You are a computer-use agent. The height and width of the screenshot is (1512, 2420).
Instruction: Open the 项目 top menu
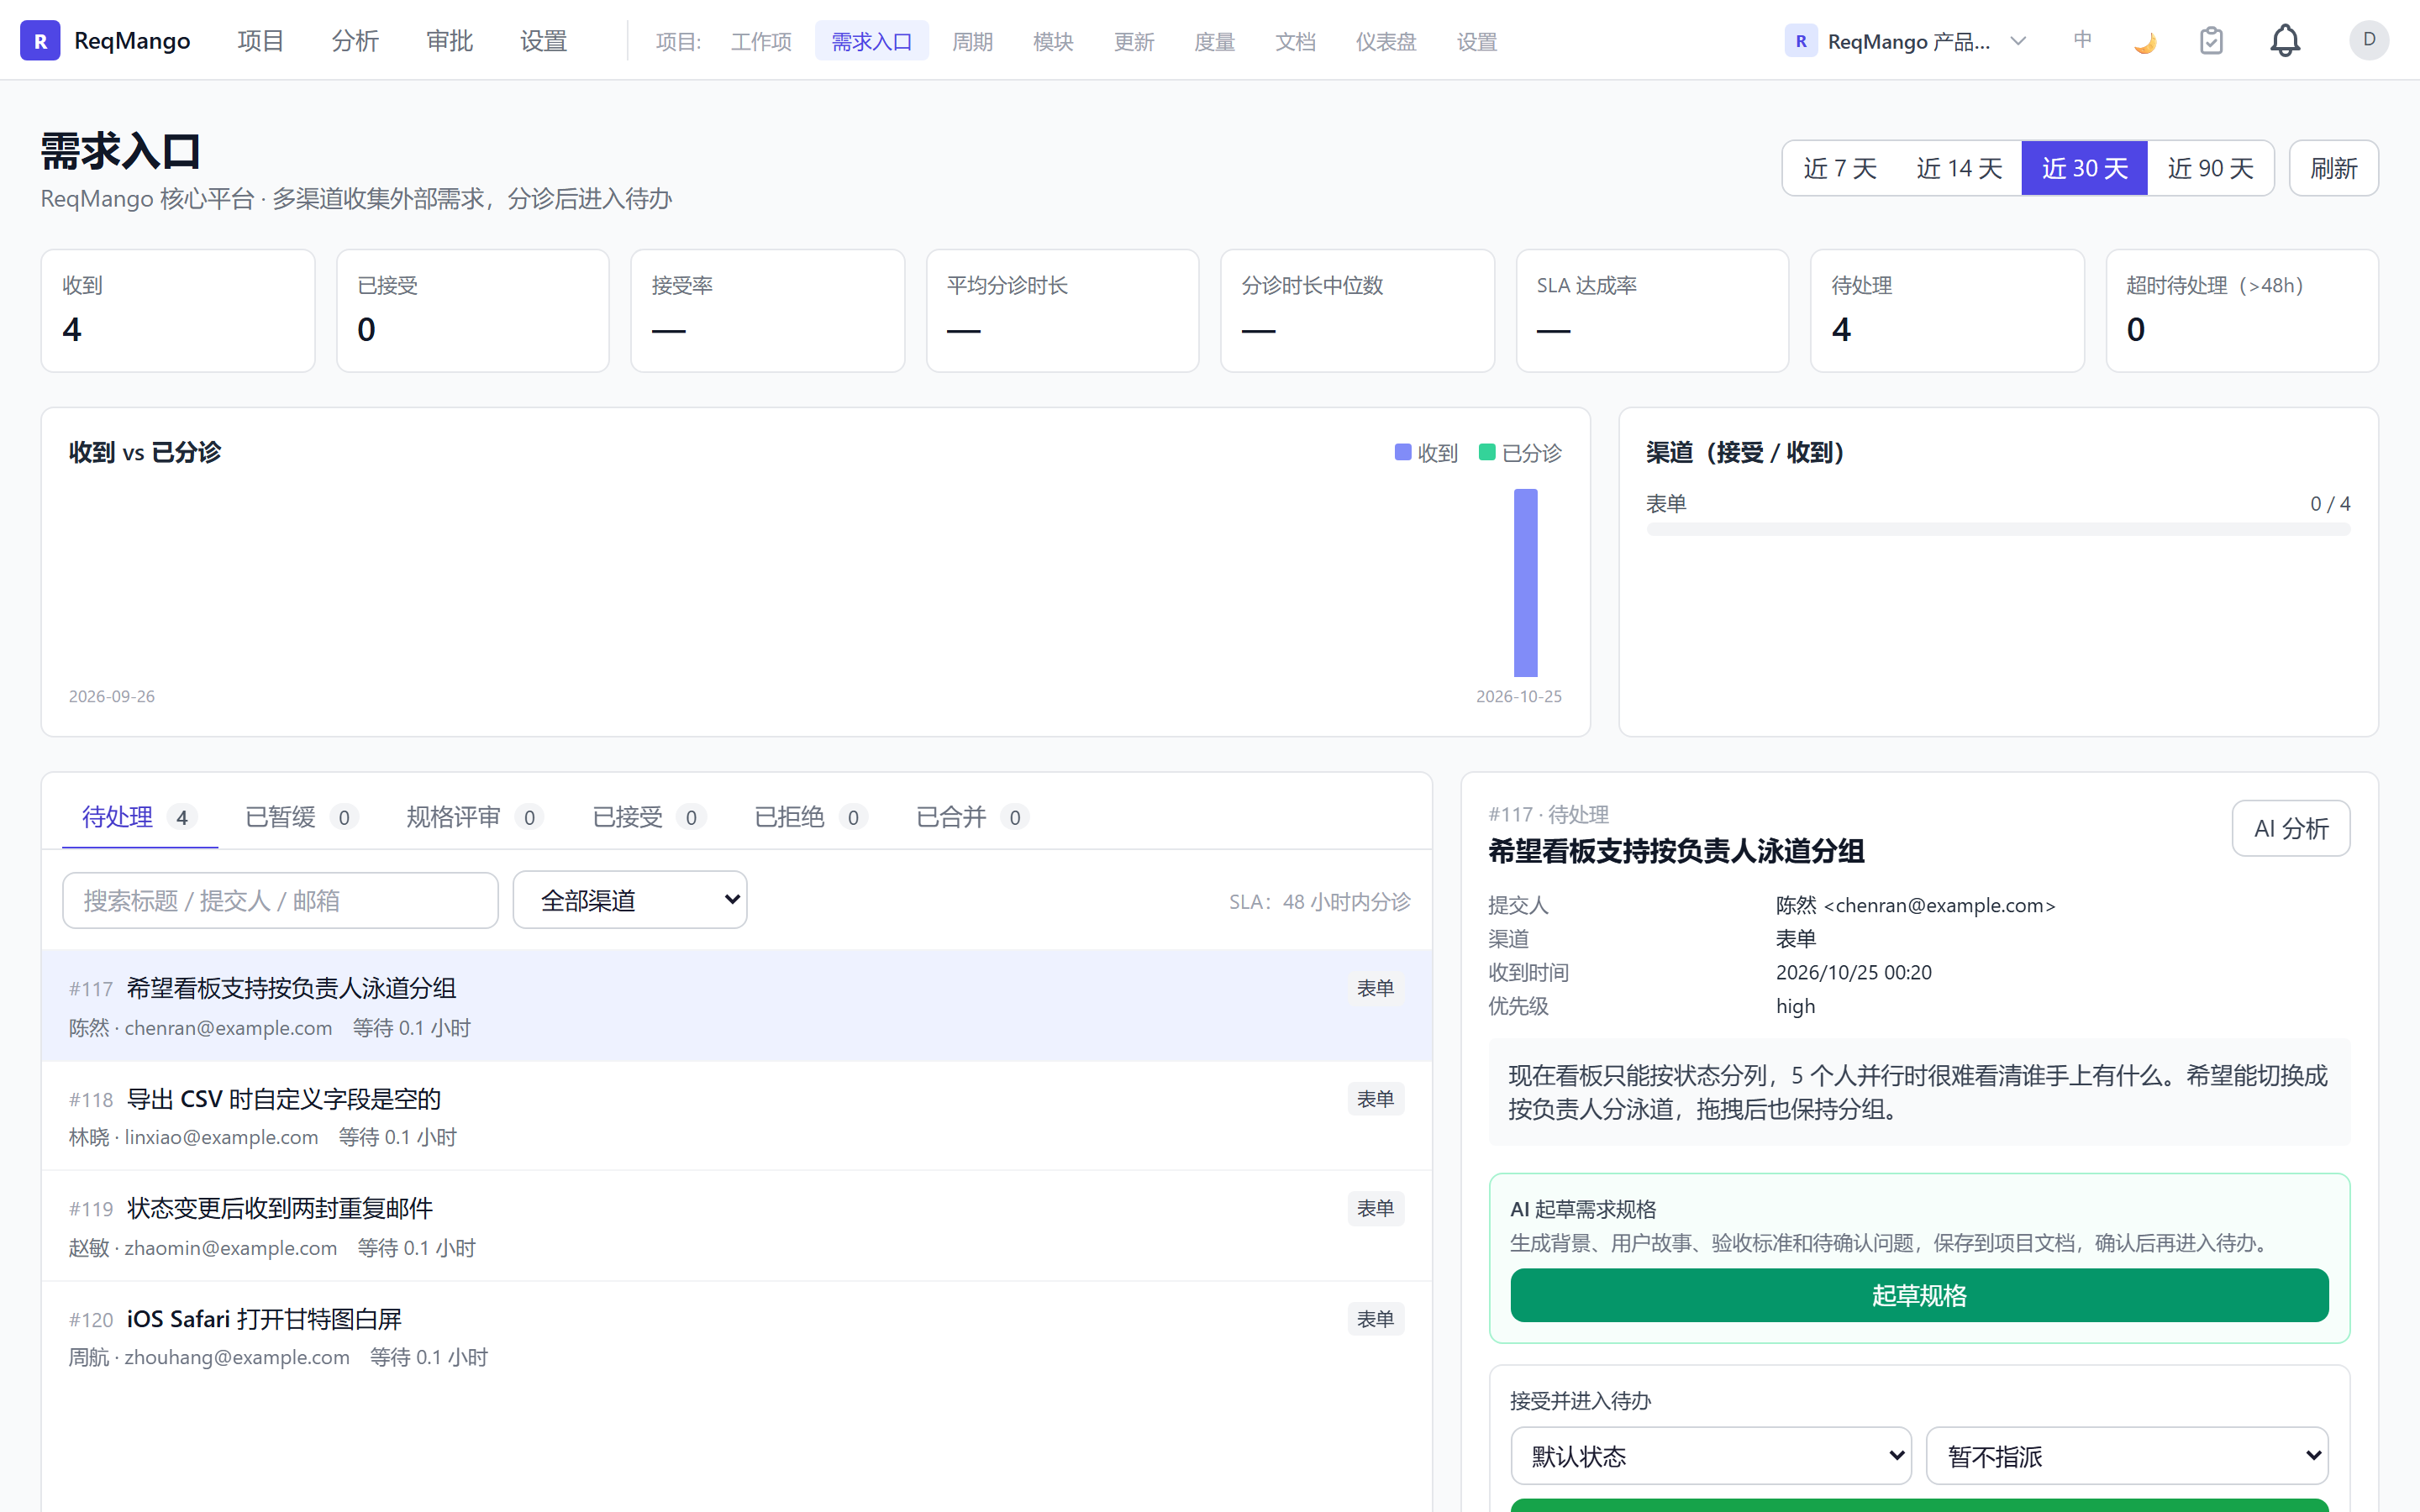pyautogui.click(x=260, y=41)
